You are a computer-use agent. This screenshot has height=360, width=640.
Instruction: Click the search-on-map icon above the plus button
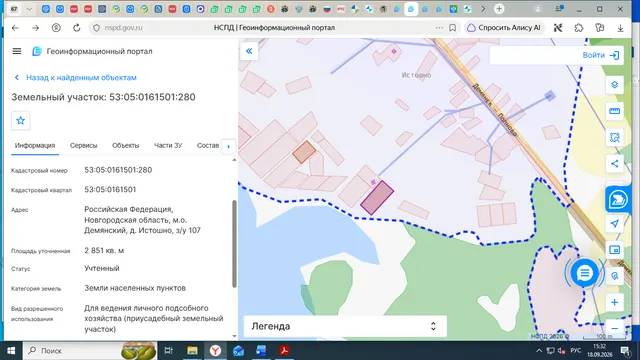614,276
